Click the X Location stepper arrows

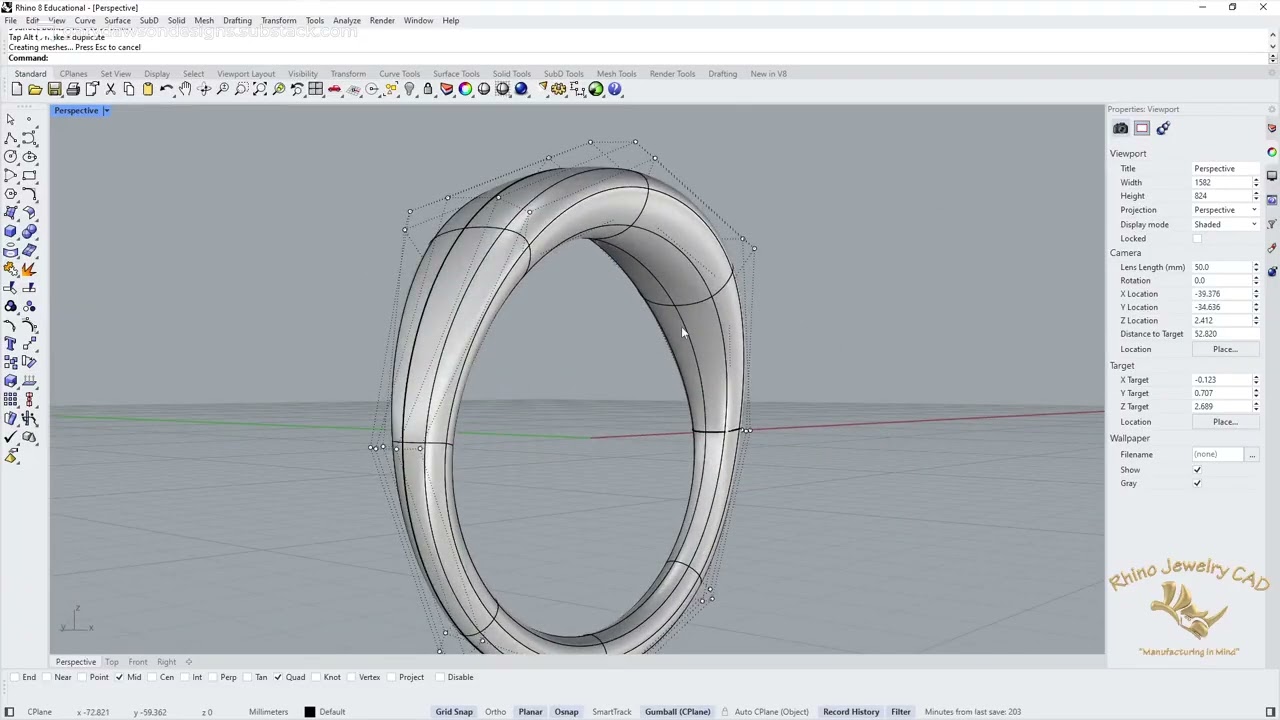[1256, 294]
